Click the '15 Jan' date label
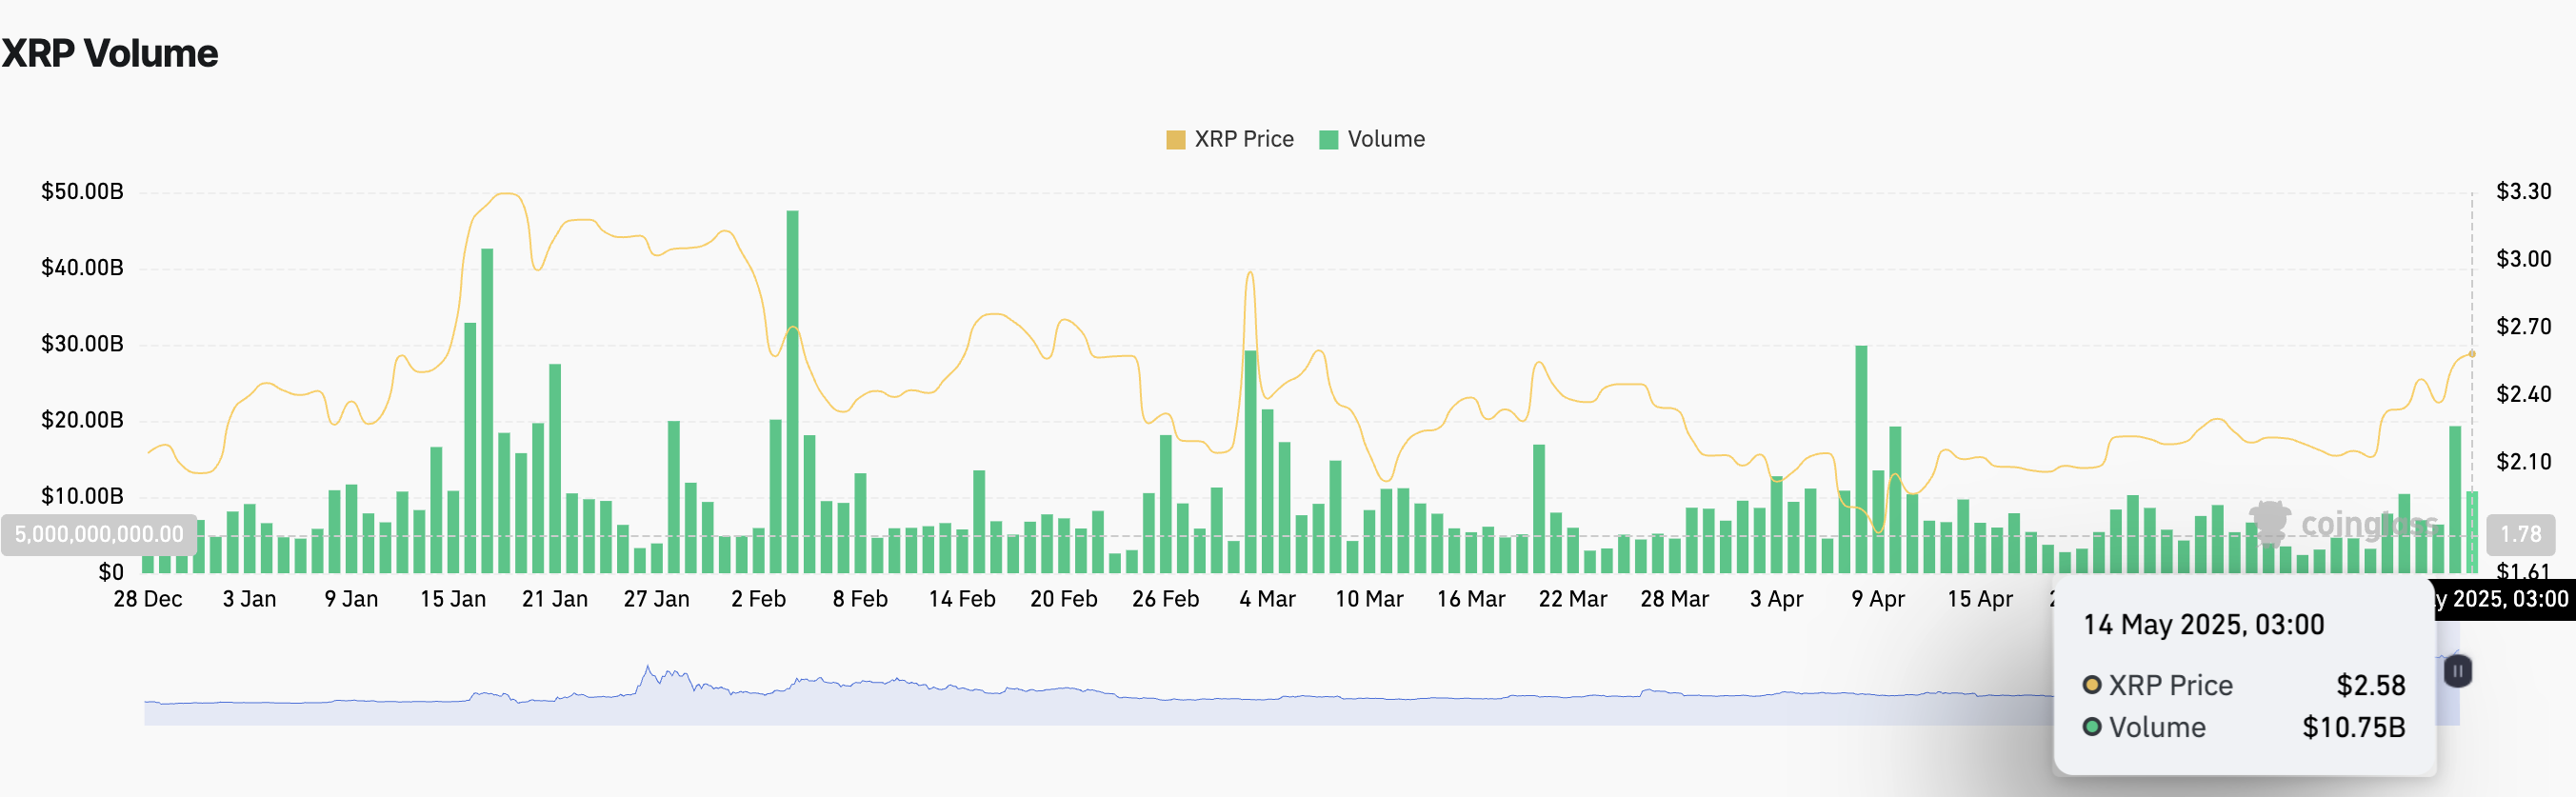Screen dimensions: 2576x797 tap(453, 599)
